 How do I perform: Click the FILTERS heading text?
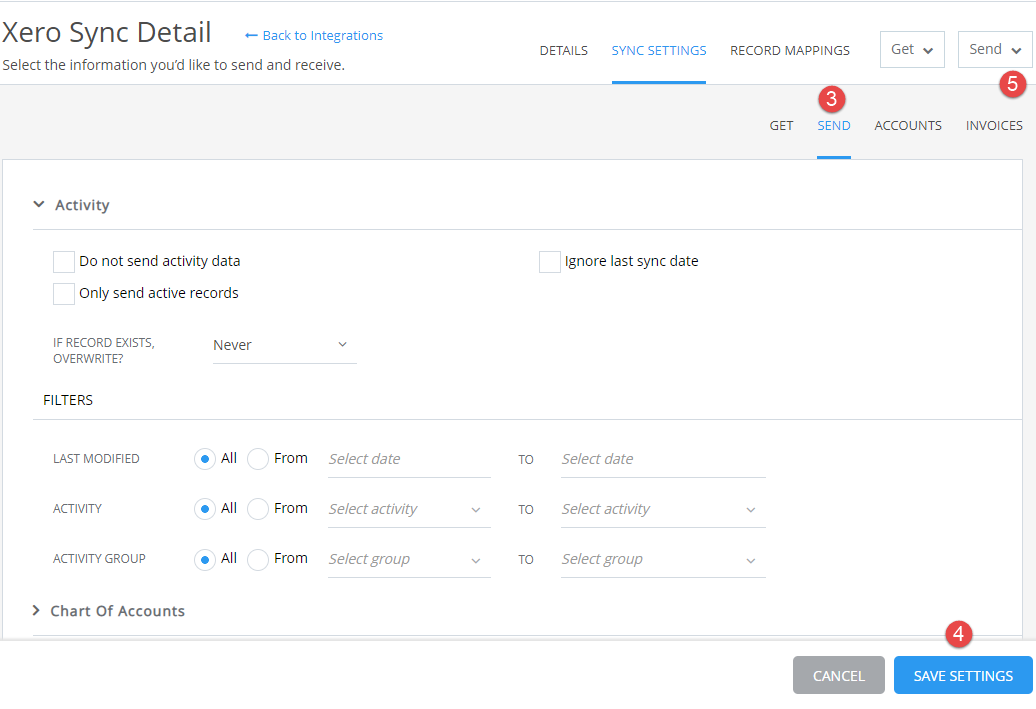68,400
